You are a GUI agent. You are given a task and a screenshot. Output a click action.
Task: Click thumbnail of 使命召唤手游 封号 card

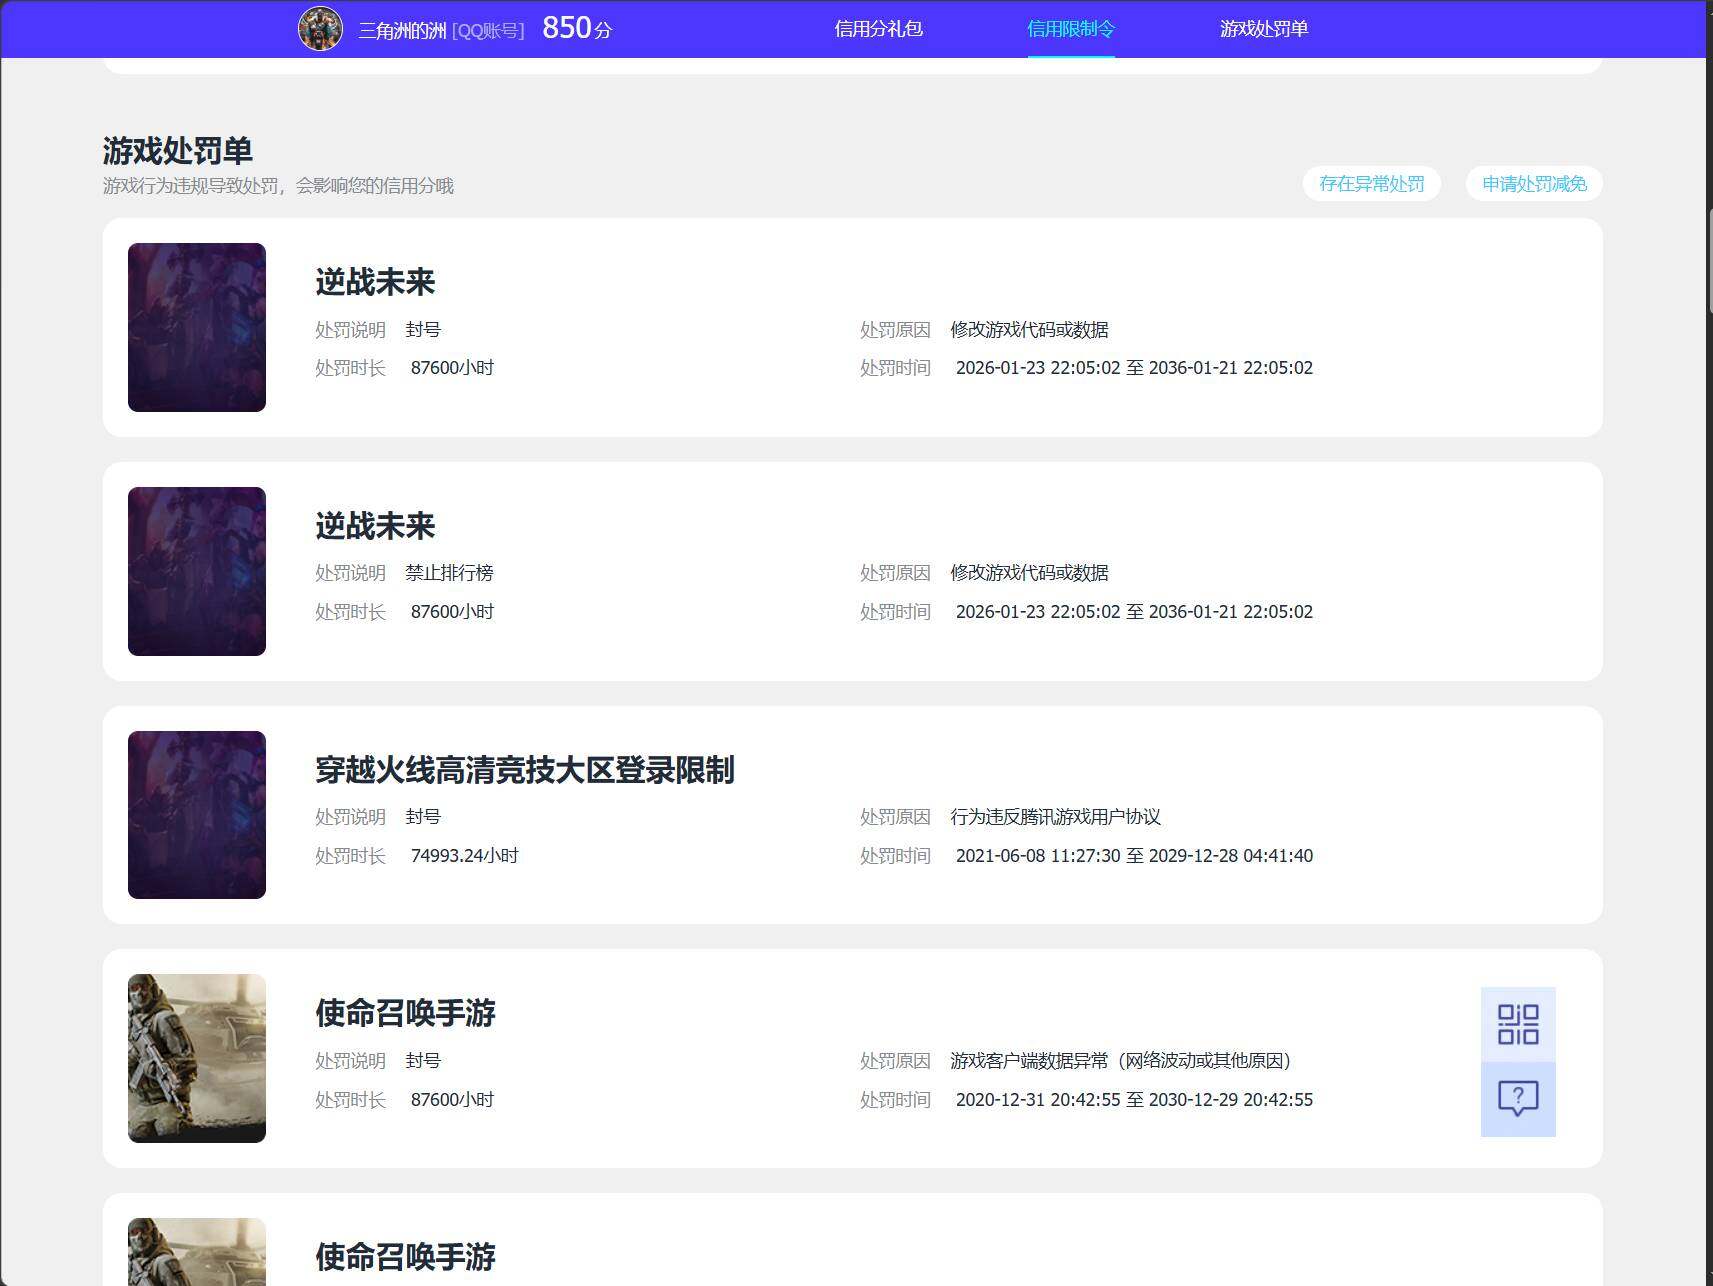197,1058
